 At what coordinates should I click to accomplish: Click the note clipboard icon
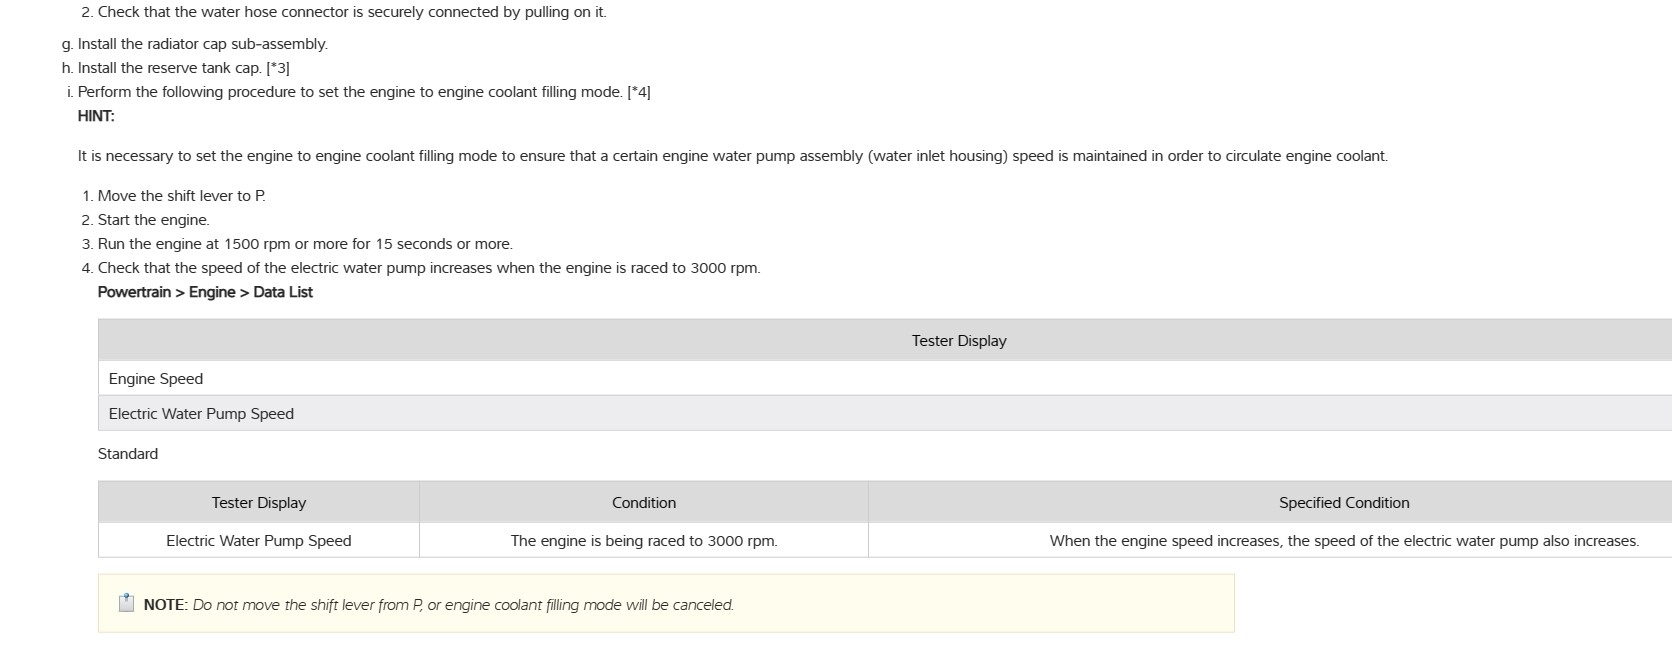tap(126, 603)
